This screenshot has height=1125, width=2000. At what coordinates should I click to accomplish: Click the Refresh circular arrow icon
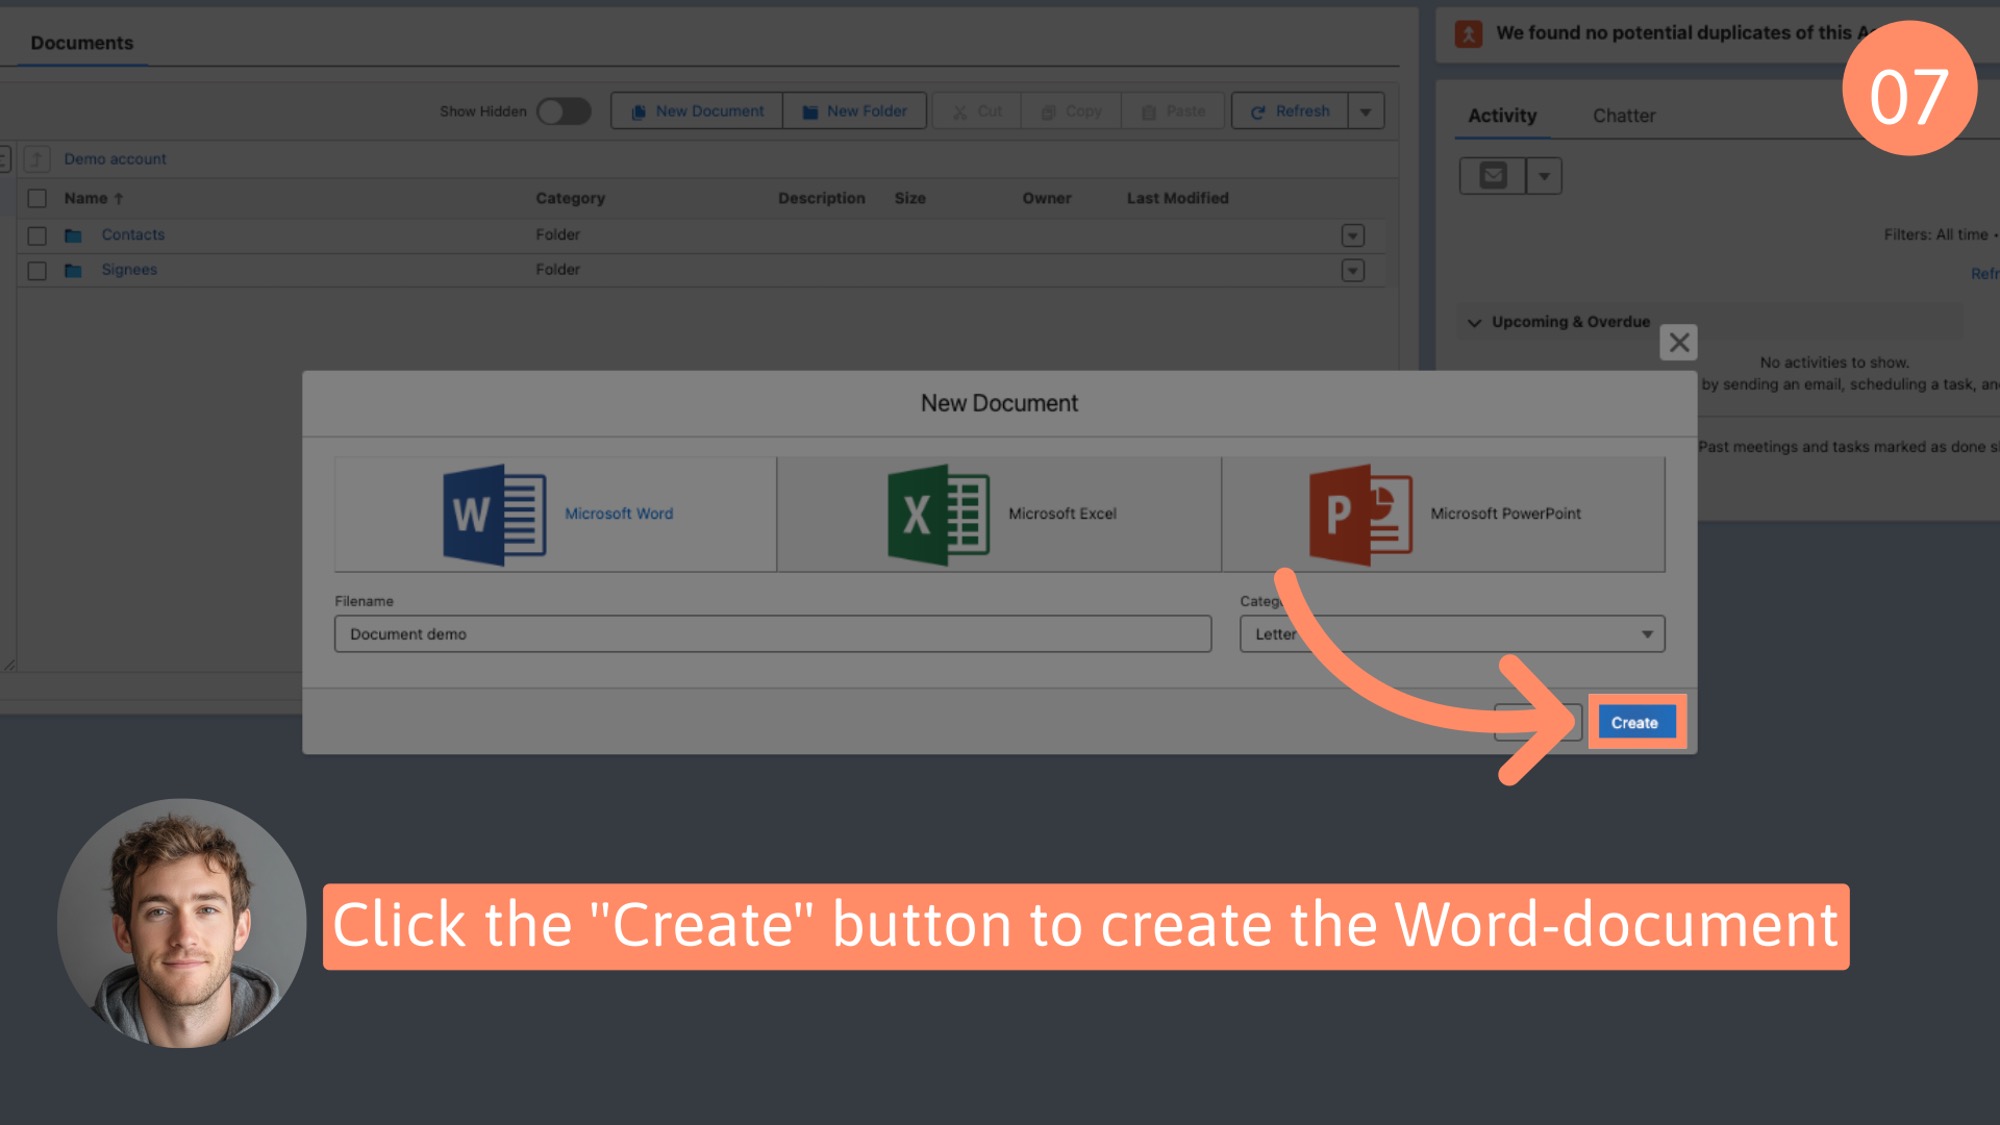(x=1258, y=112)
